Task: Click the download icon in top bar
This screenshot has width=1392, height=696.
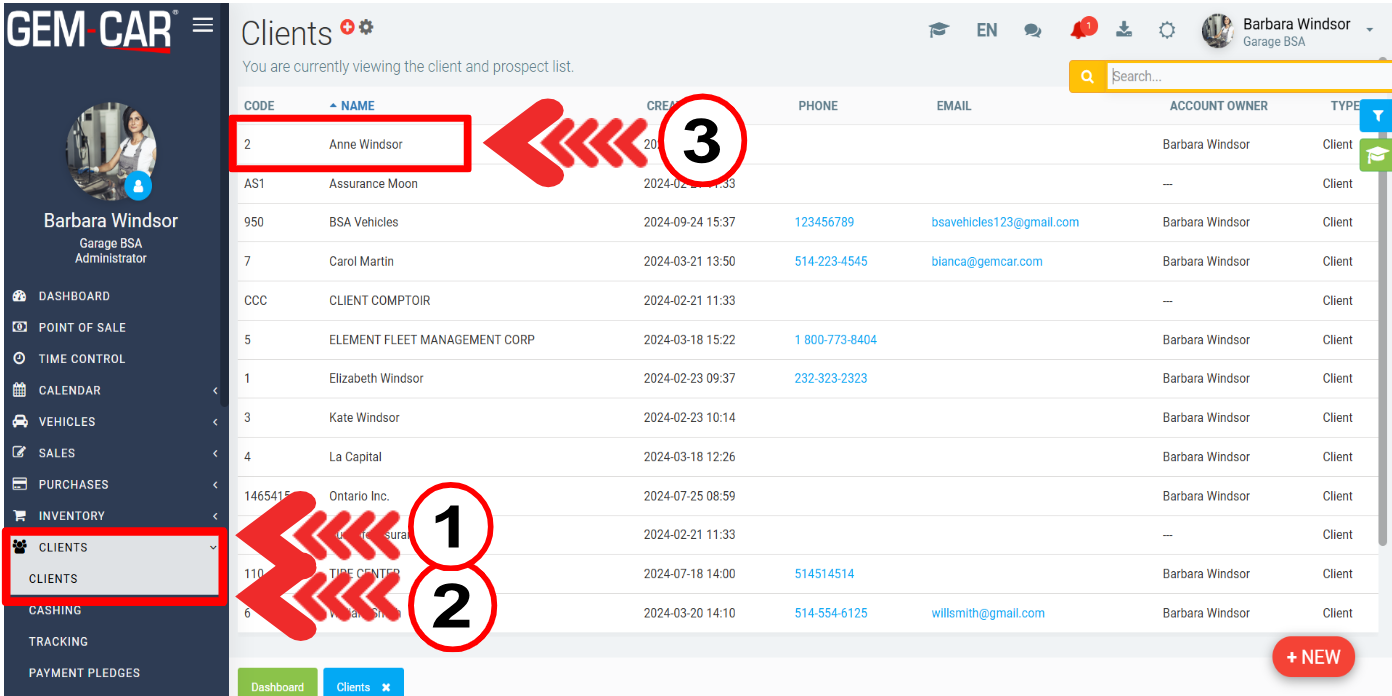Action: coord(1124,30)
